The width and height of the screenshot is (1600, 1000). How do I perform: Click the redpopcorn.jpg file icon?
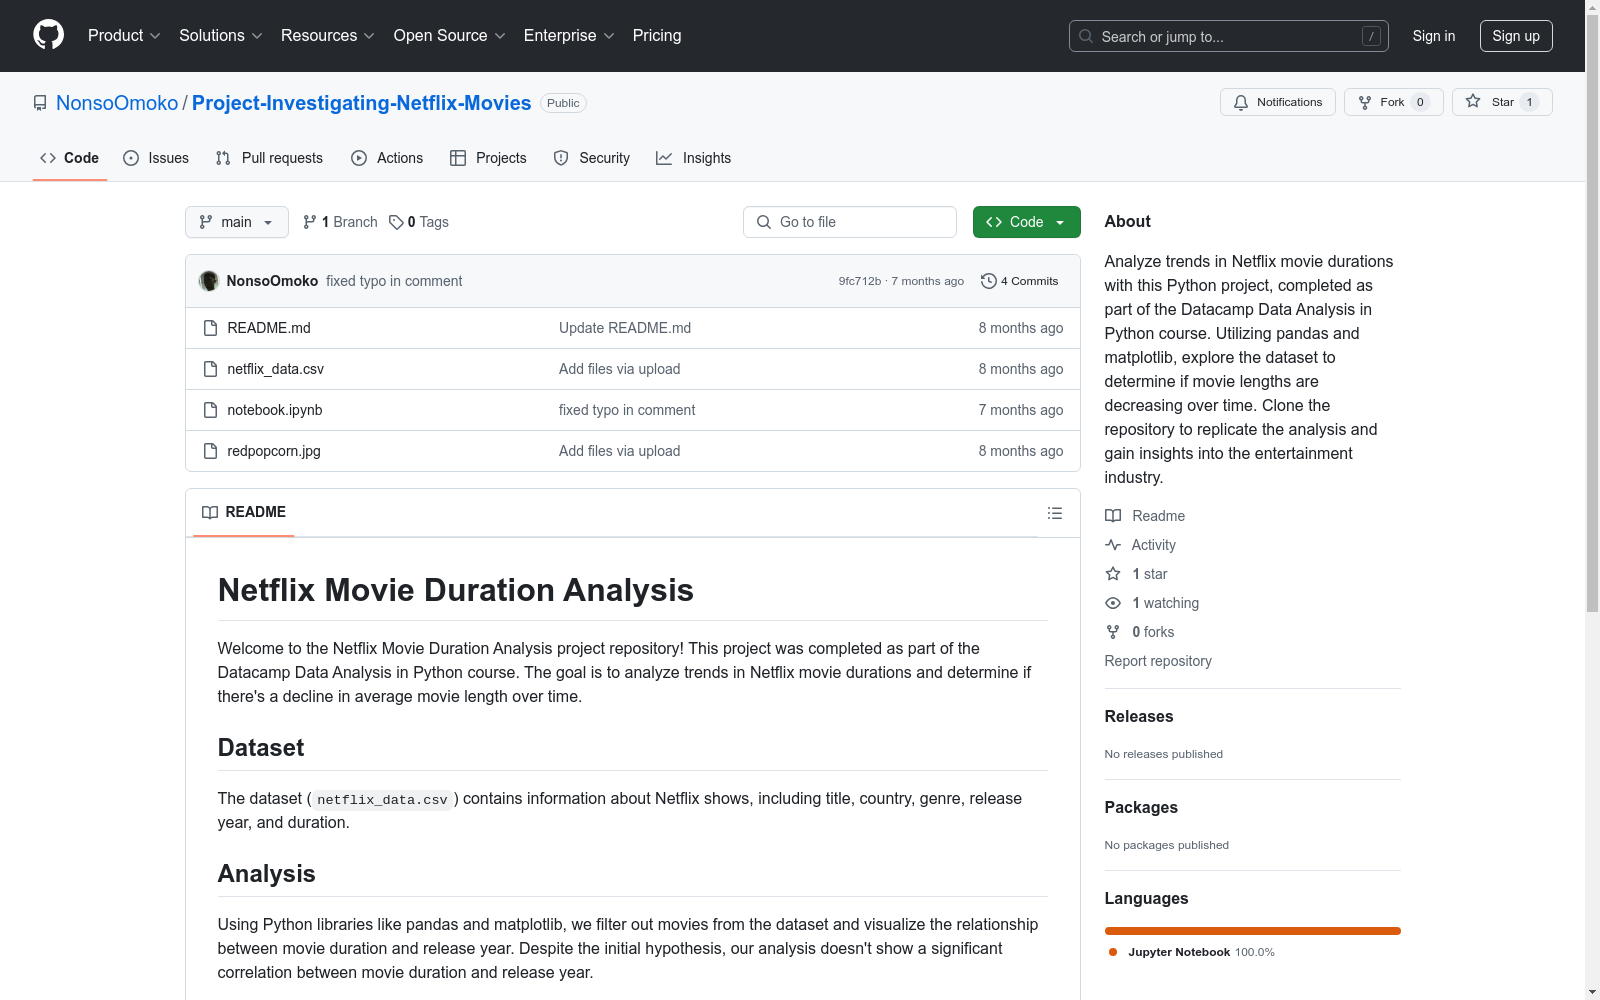210,451
